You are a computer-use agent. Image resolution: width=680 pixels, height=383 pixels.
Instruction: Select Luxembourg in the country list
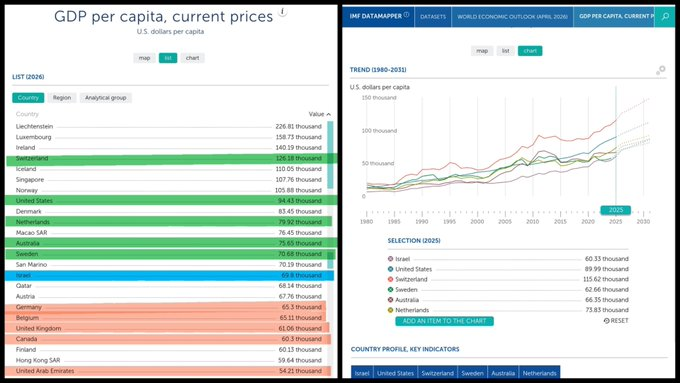pyautogui.click(x=169, y=137)
